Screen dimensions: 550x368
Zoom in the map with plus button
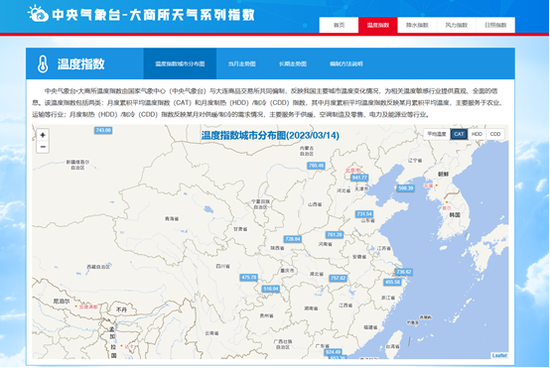(43, 135)
